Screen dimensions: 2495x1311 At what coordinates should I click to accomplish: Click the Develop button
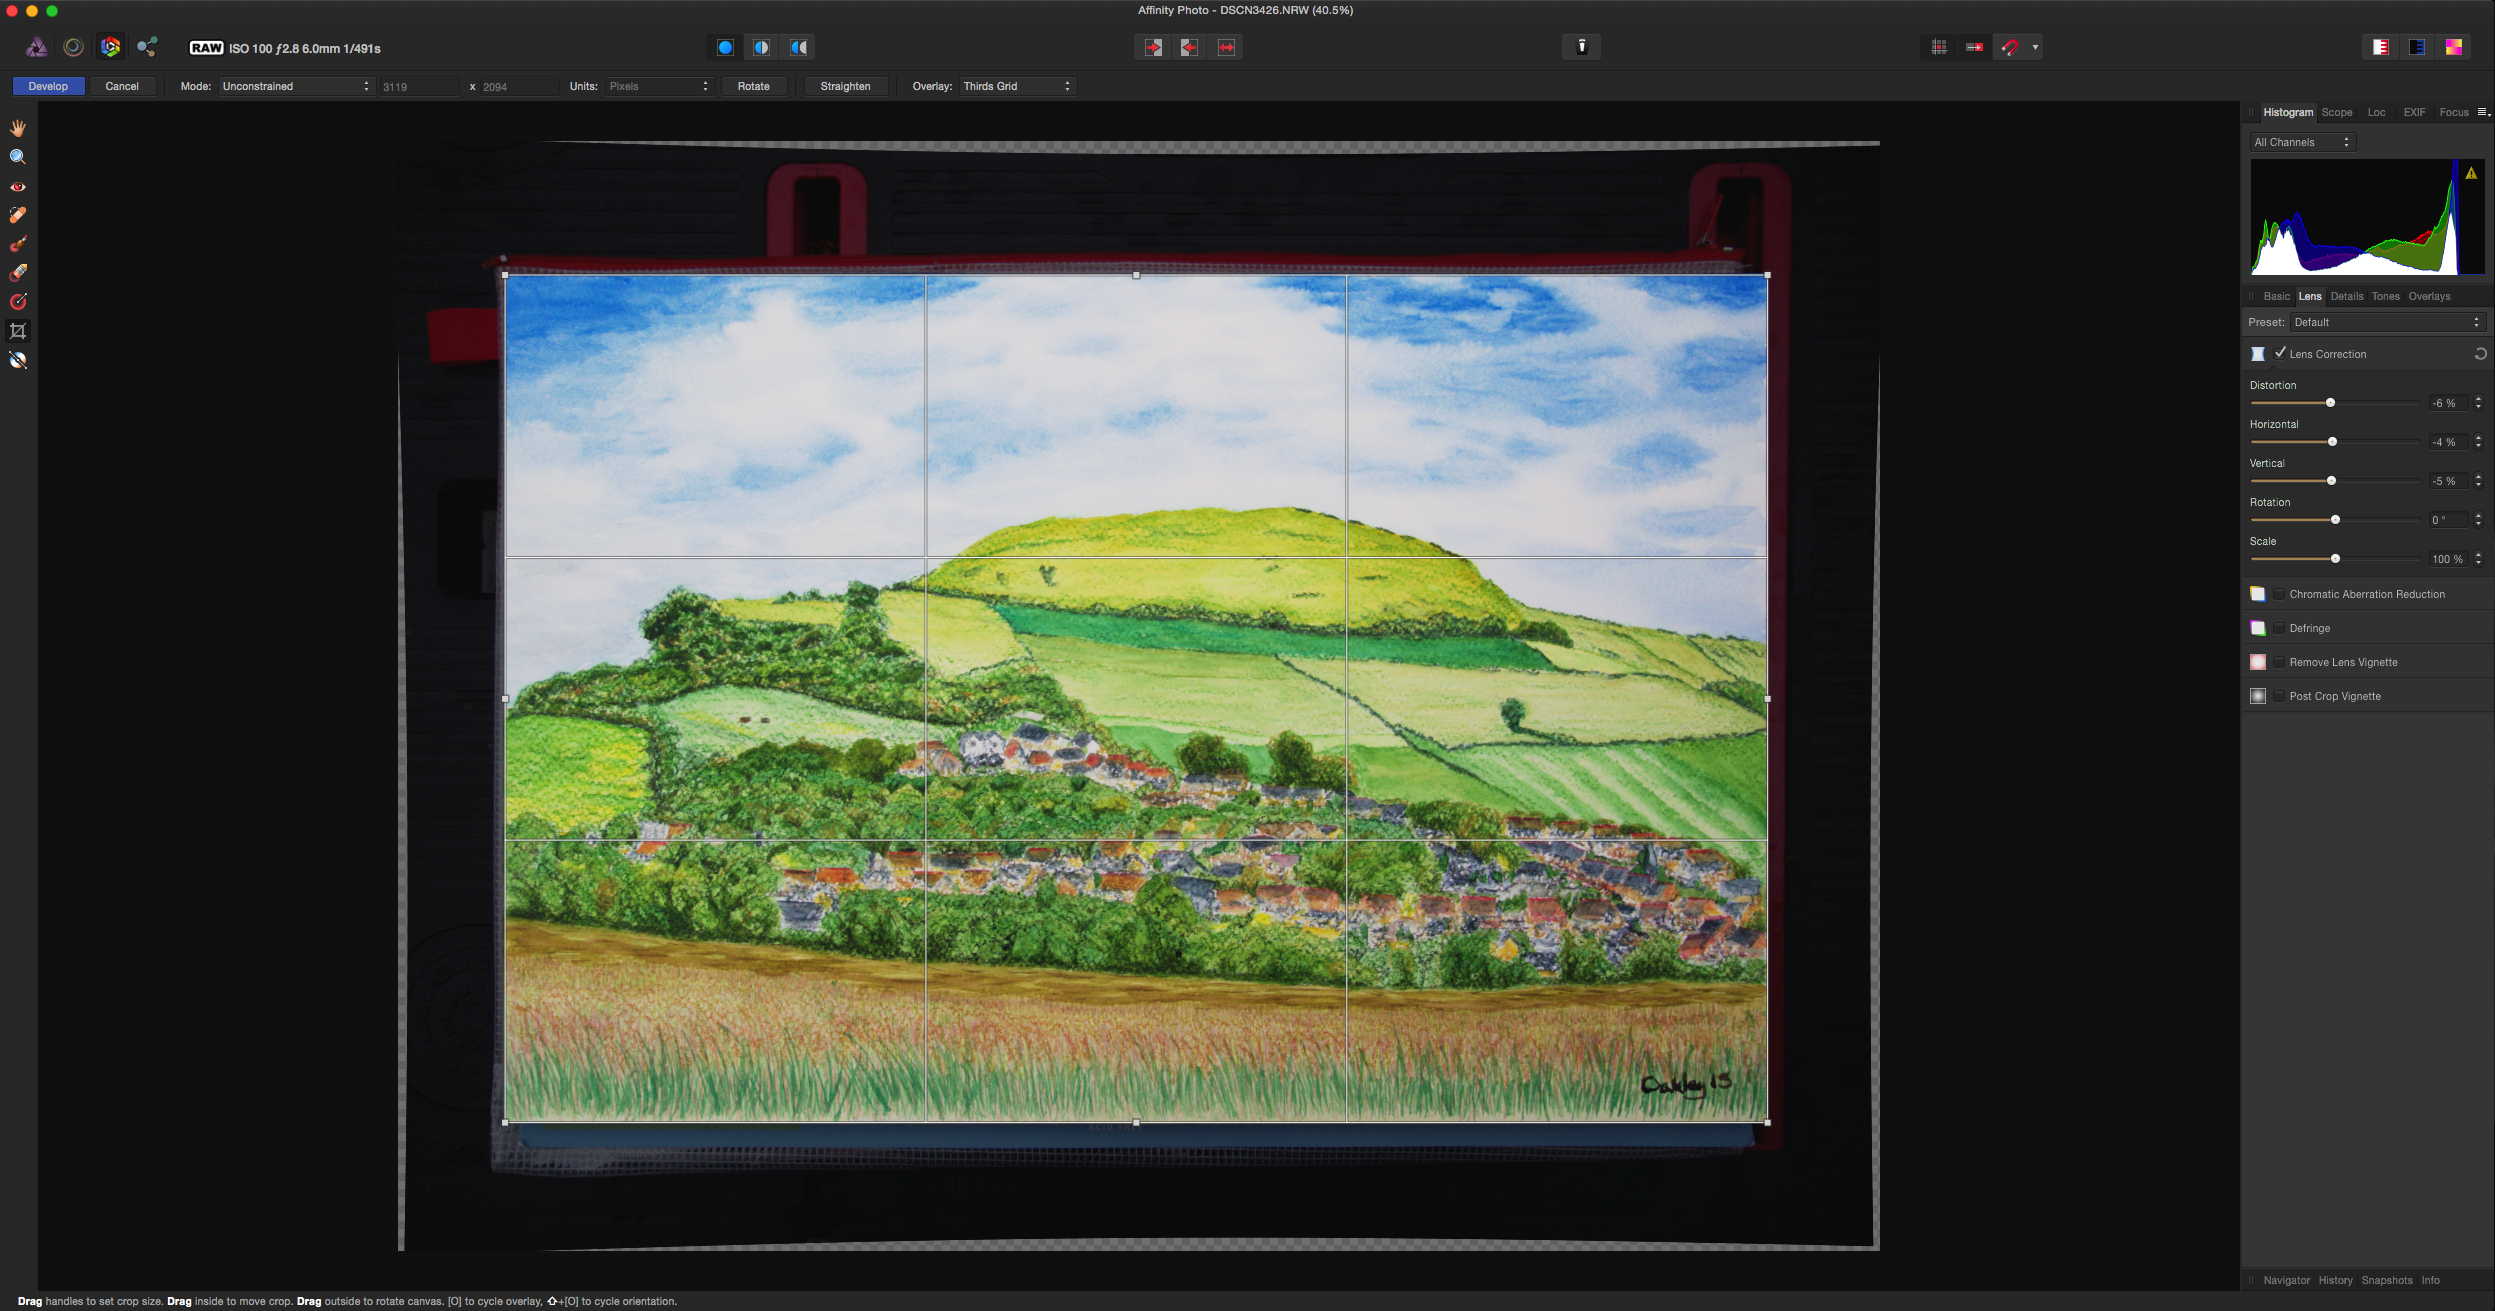[x=48, y=86]
